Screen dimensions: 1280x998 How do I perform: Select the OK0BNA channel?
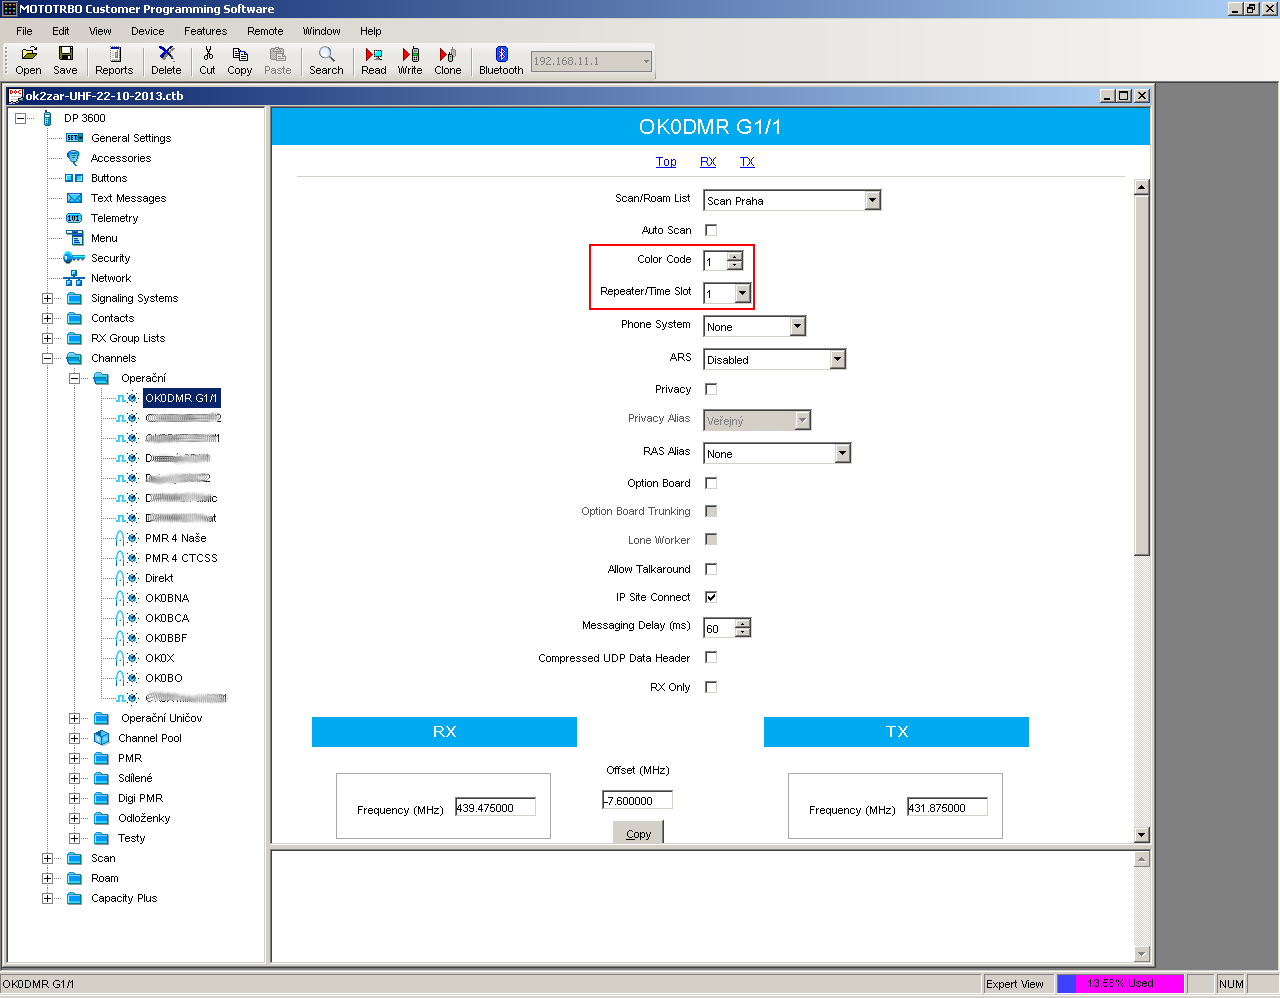(166, 598)
